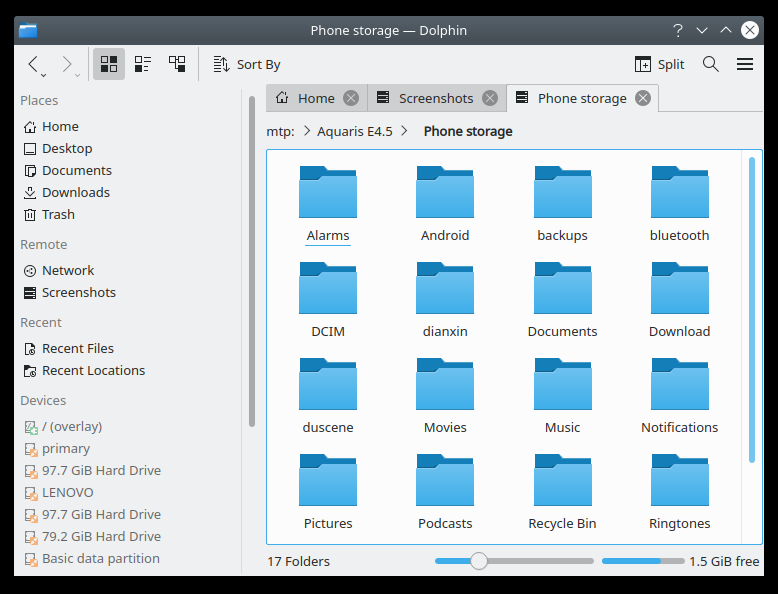Split the view with Split button
The image size is (778, 594).
tap(660, 64)
